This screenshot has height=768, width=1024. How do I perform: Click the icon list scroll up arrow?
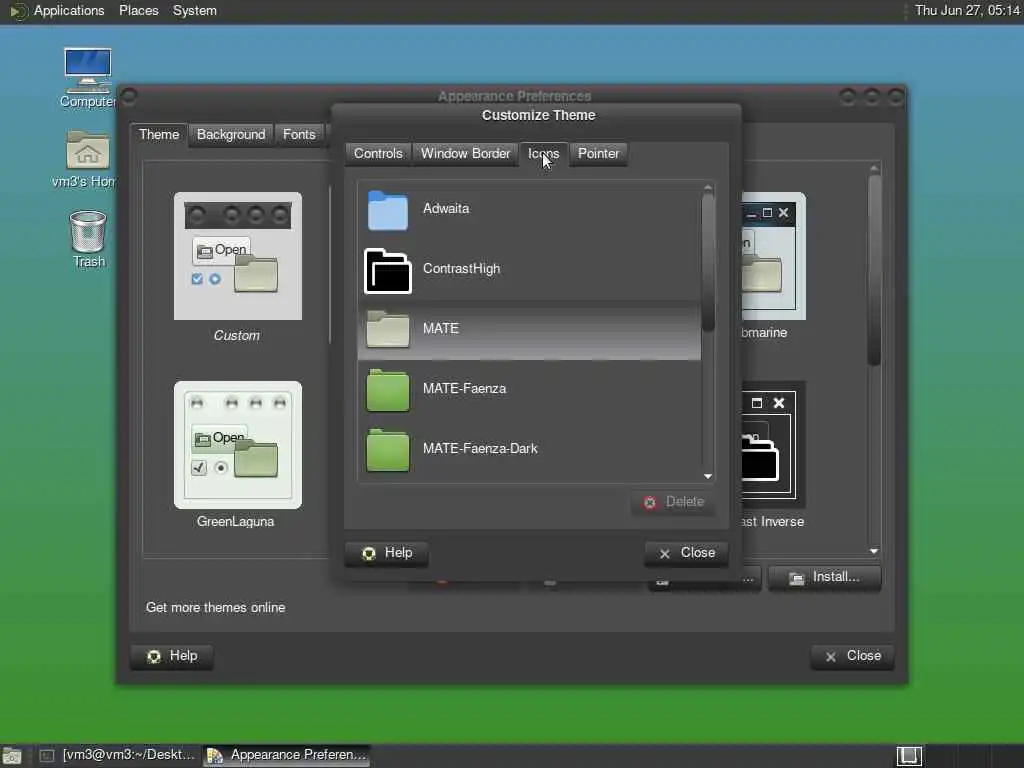708,188
